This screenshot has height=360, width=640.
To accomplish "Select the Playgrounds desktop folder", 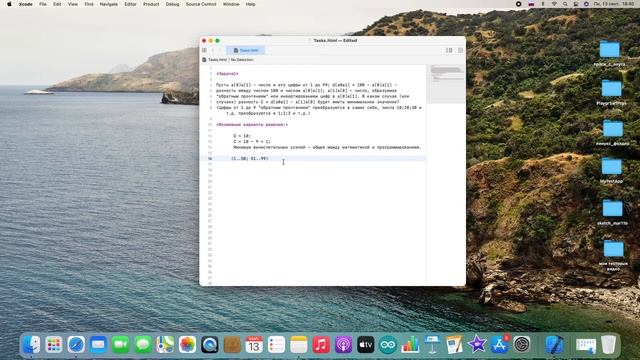I will pyautogui.click(x=611, y=93).
